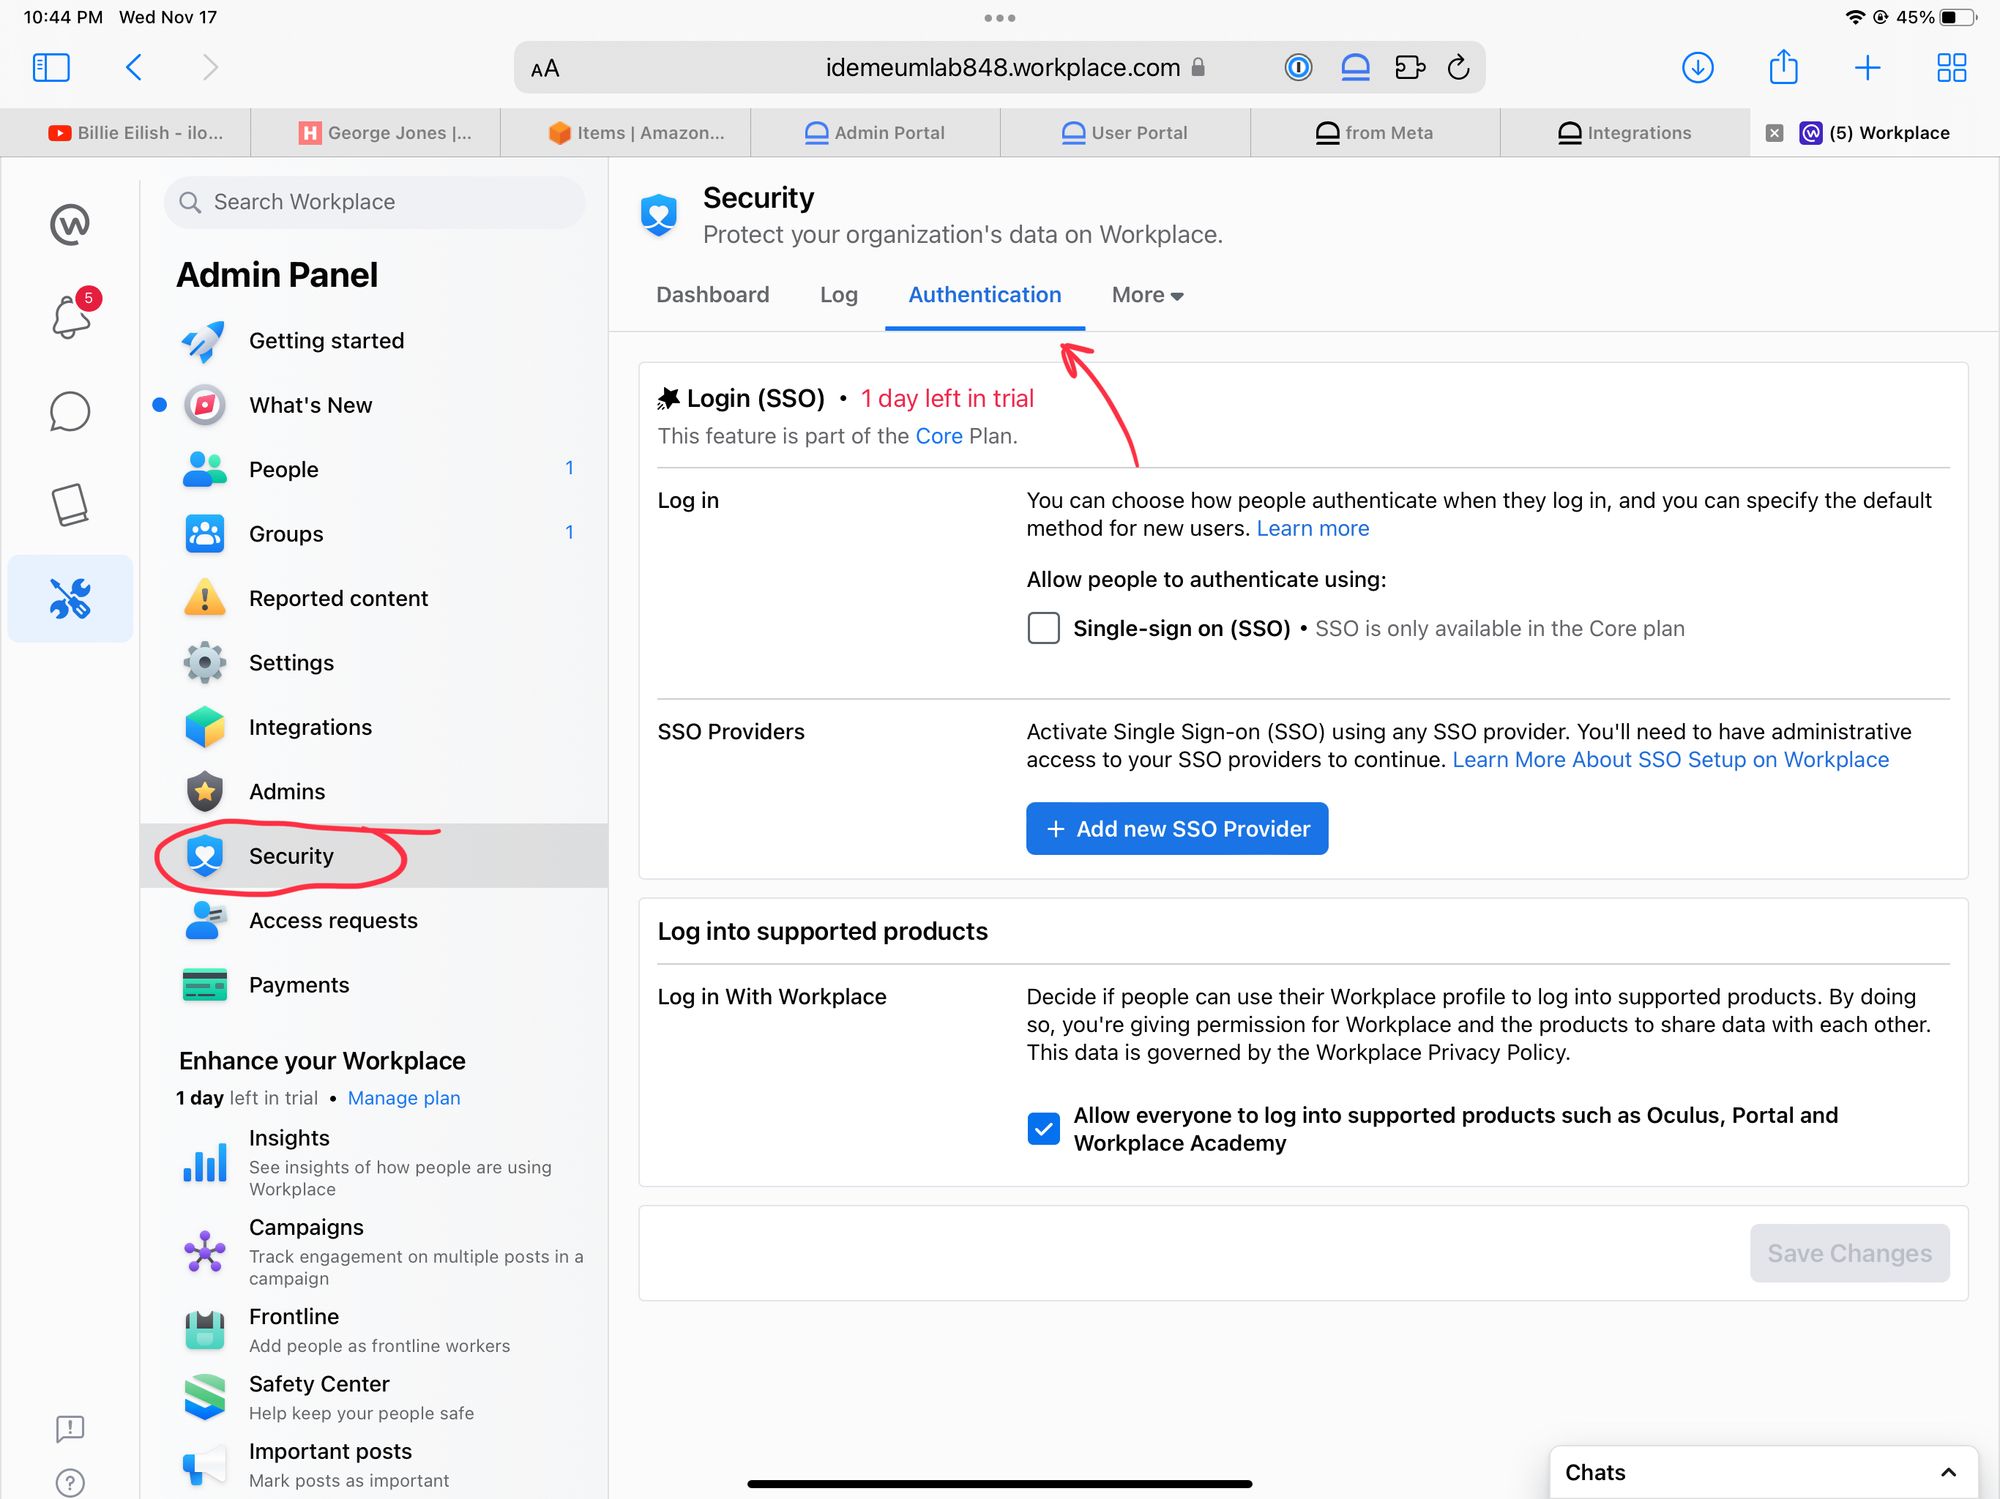
Task: Click the extensions puzzle icon in address bar
Action: click(1410, 67)
